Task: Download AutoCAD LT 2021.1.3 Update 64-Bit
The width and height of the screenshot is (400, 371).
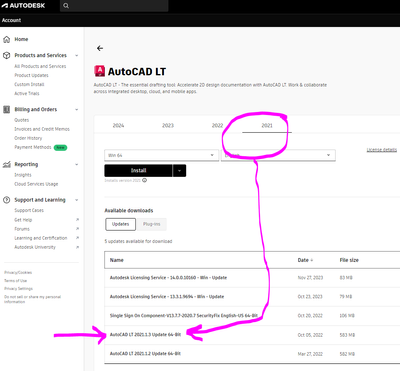Action: tap(145, 335)
